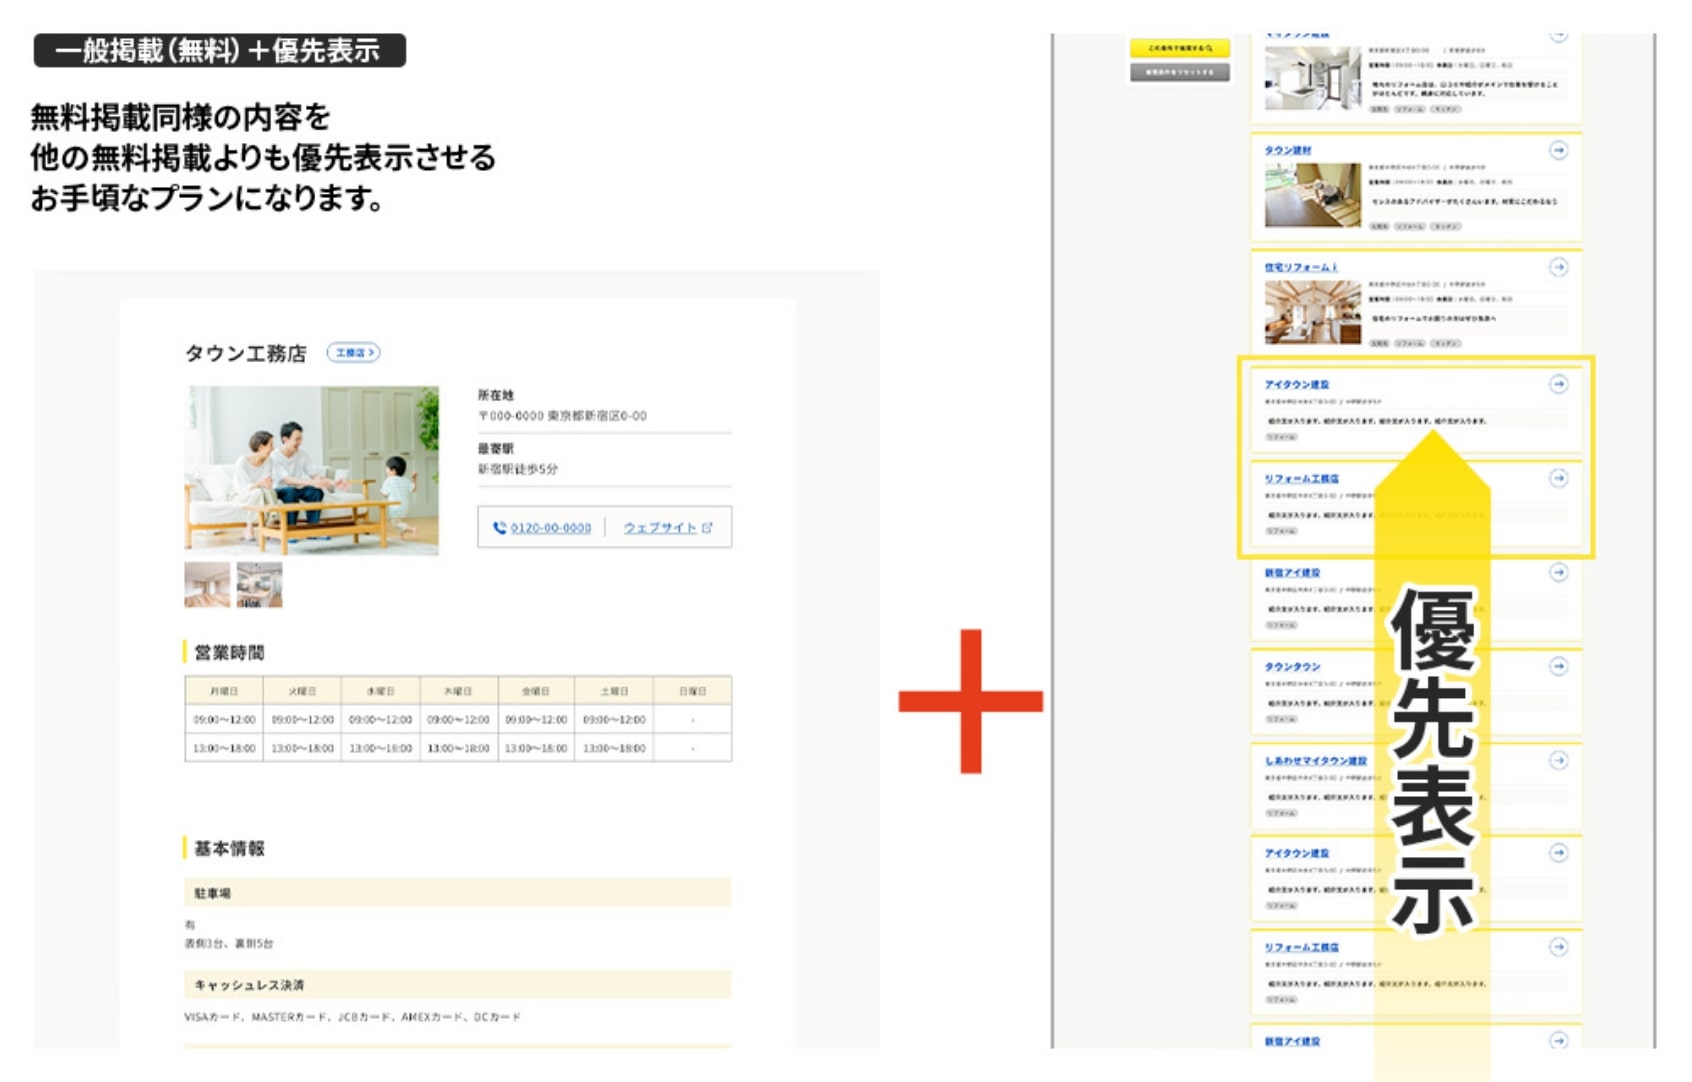Open the 住宅リフォームi title link
1692x1082 pixels.
(1300, 267)
